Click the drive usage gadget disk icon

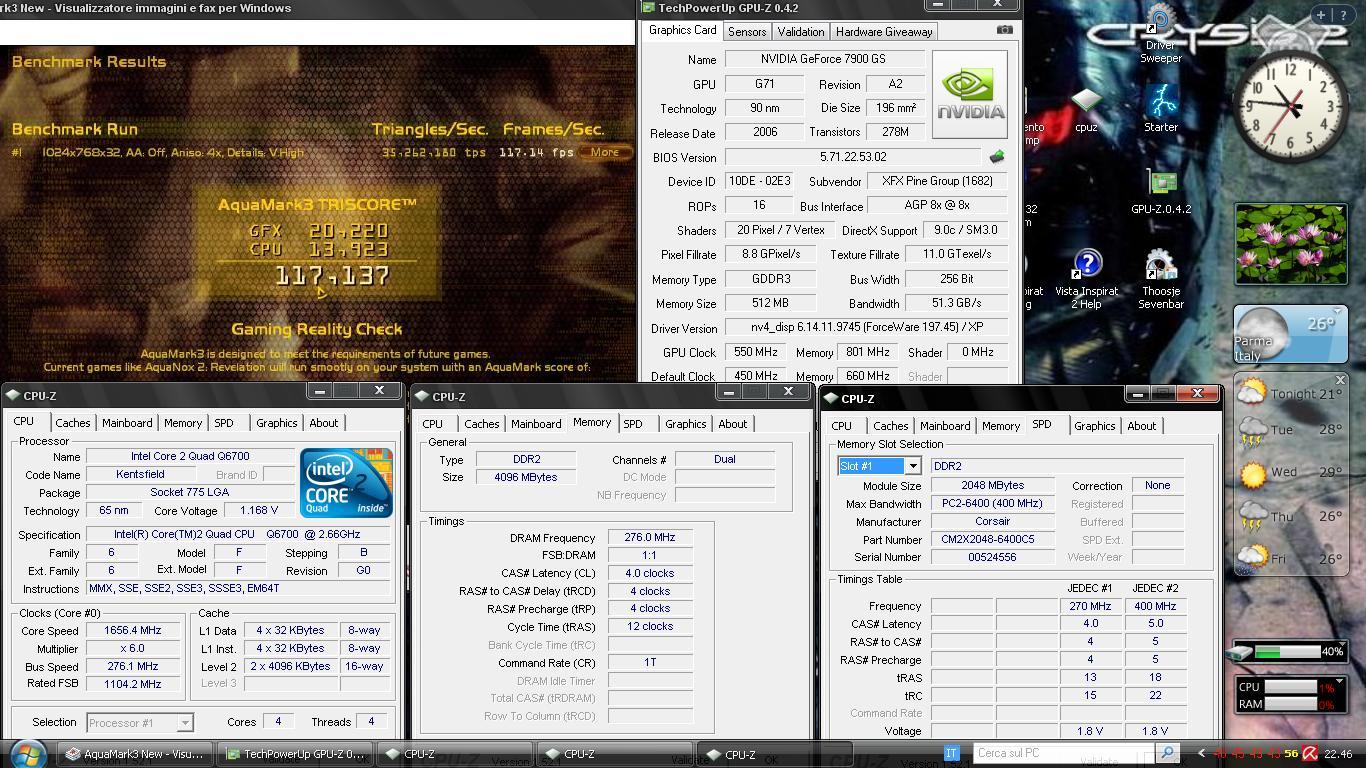click(x=1241, y=653)
